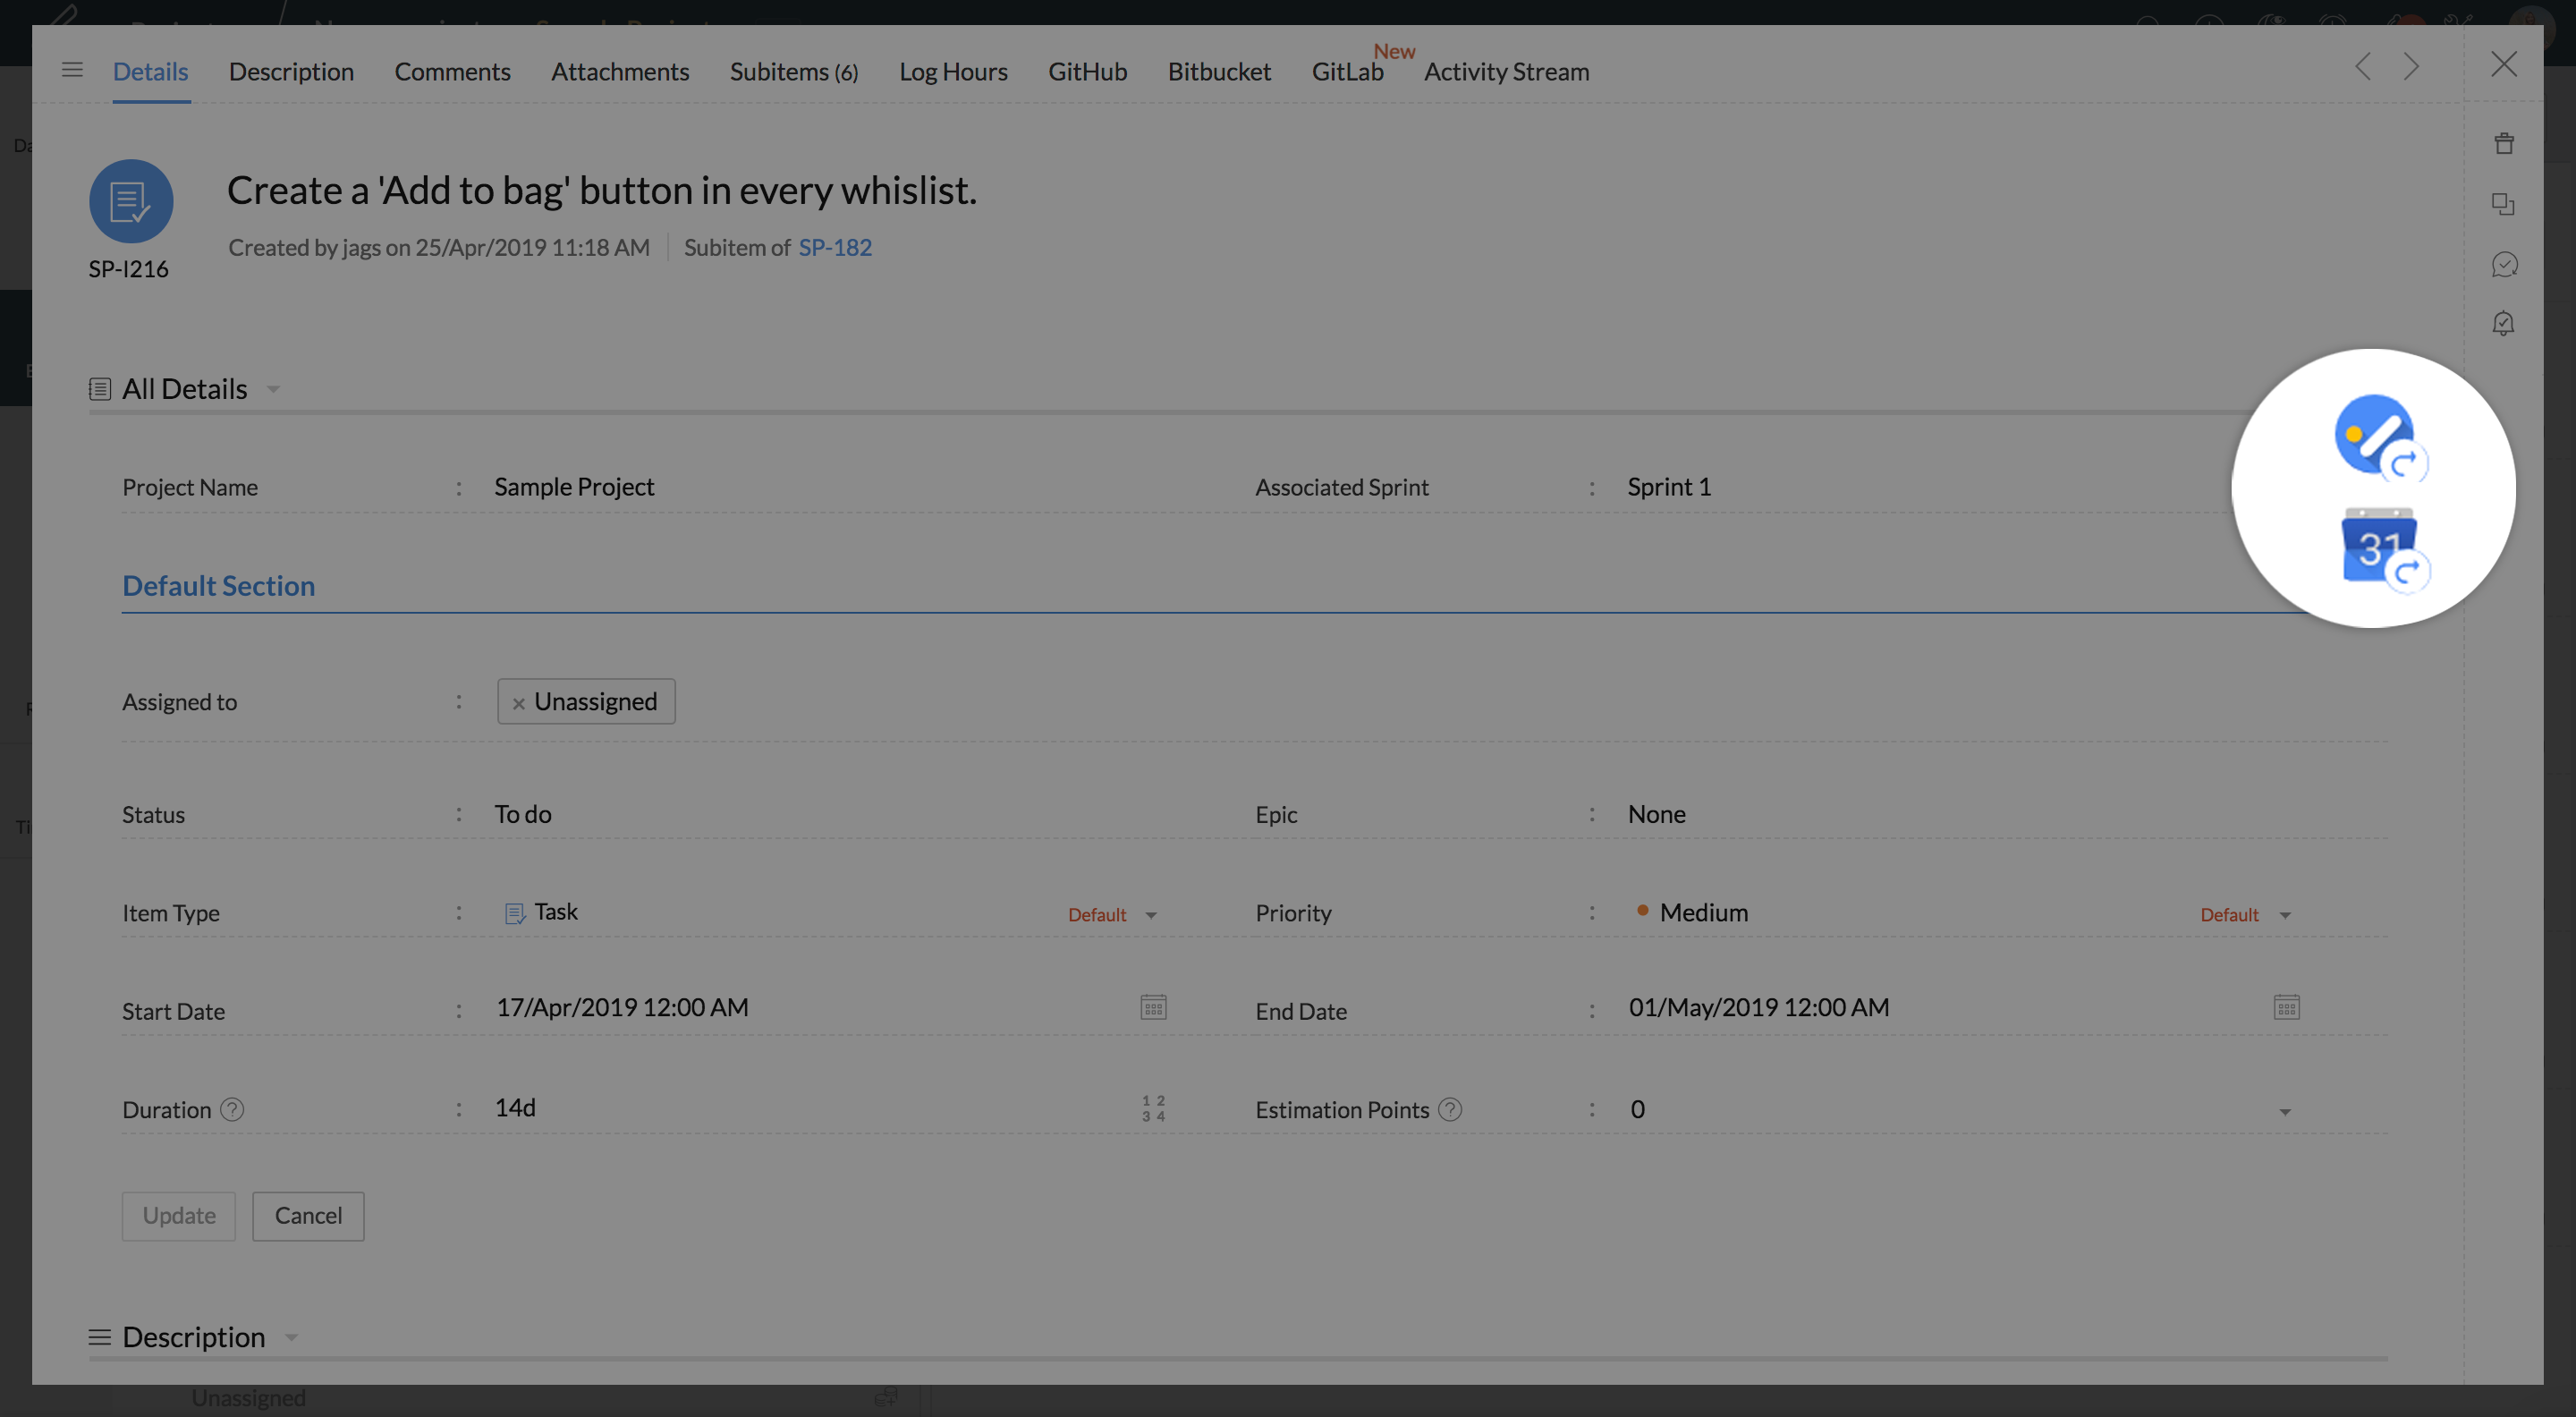Click the clone item icon
The height and width of the screenshot is (1417, 2576).
(2503, 204)
